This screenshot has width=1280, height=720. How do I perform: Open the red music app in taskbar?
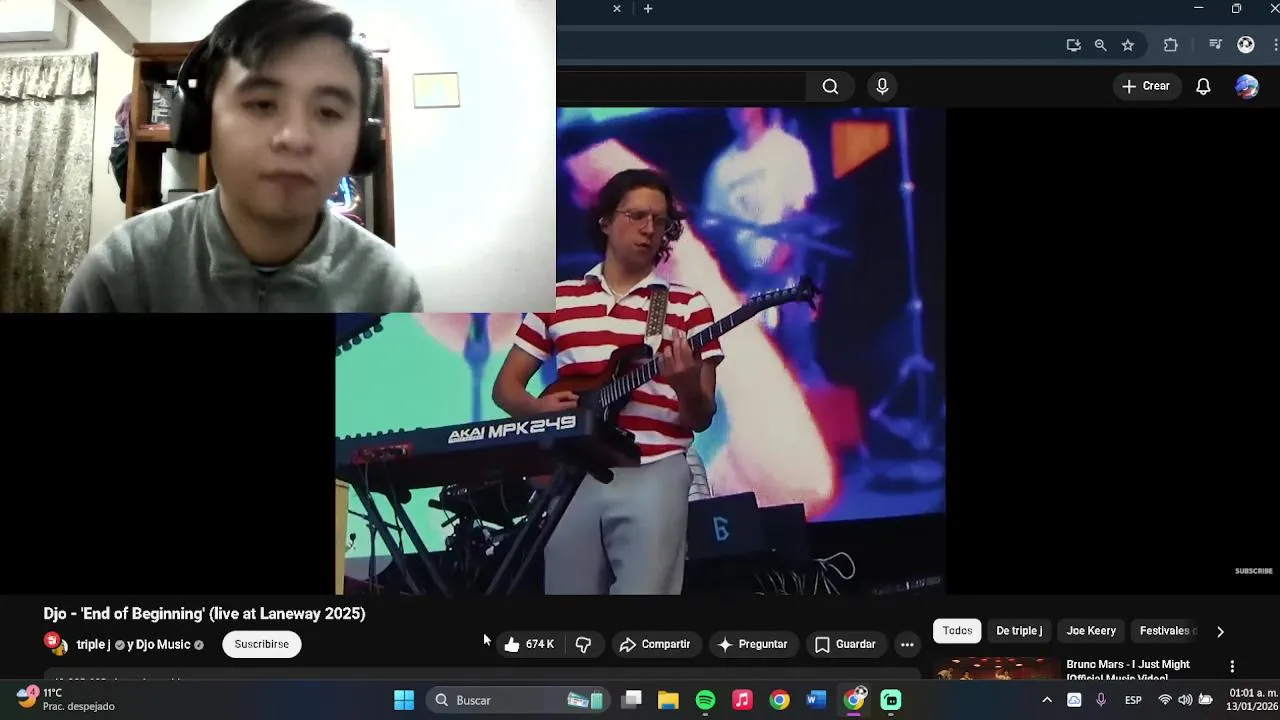(742, 700)
